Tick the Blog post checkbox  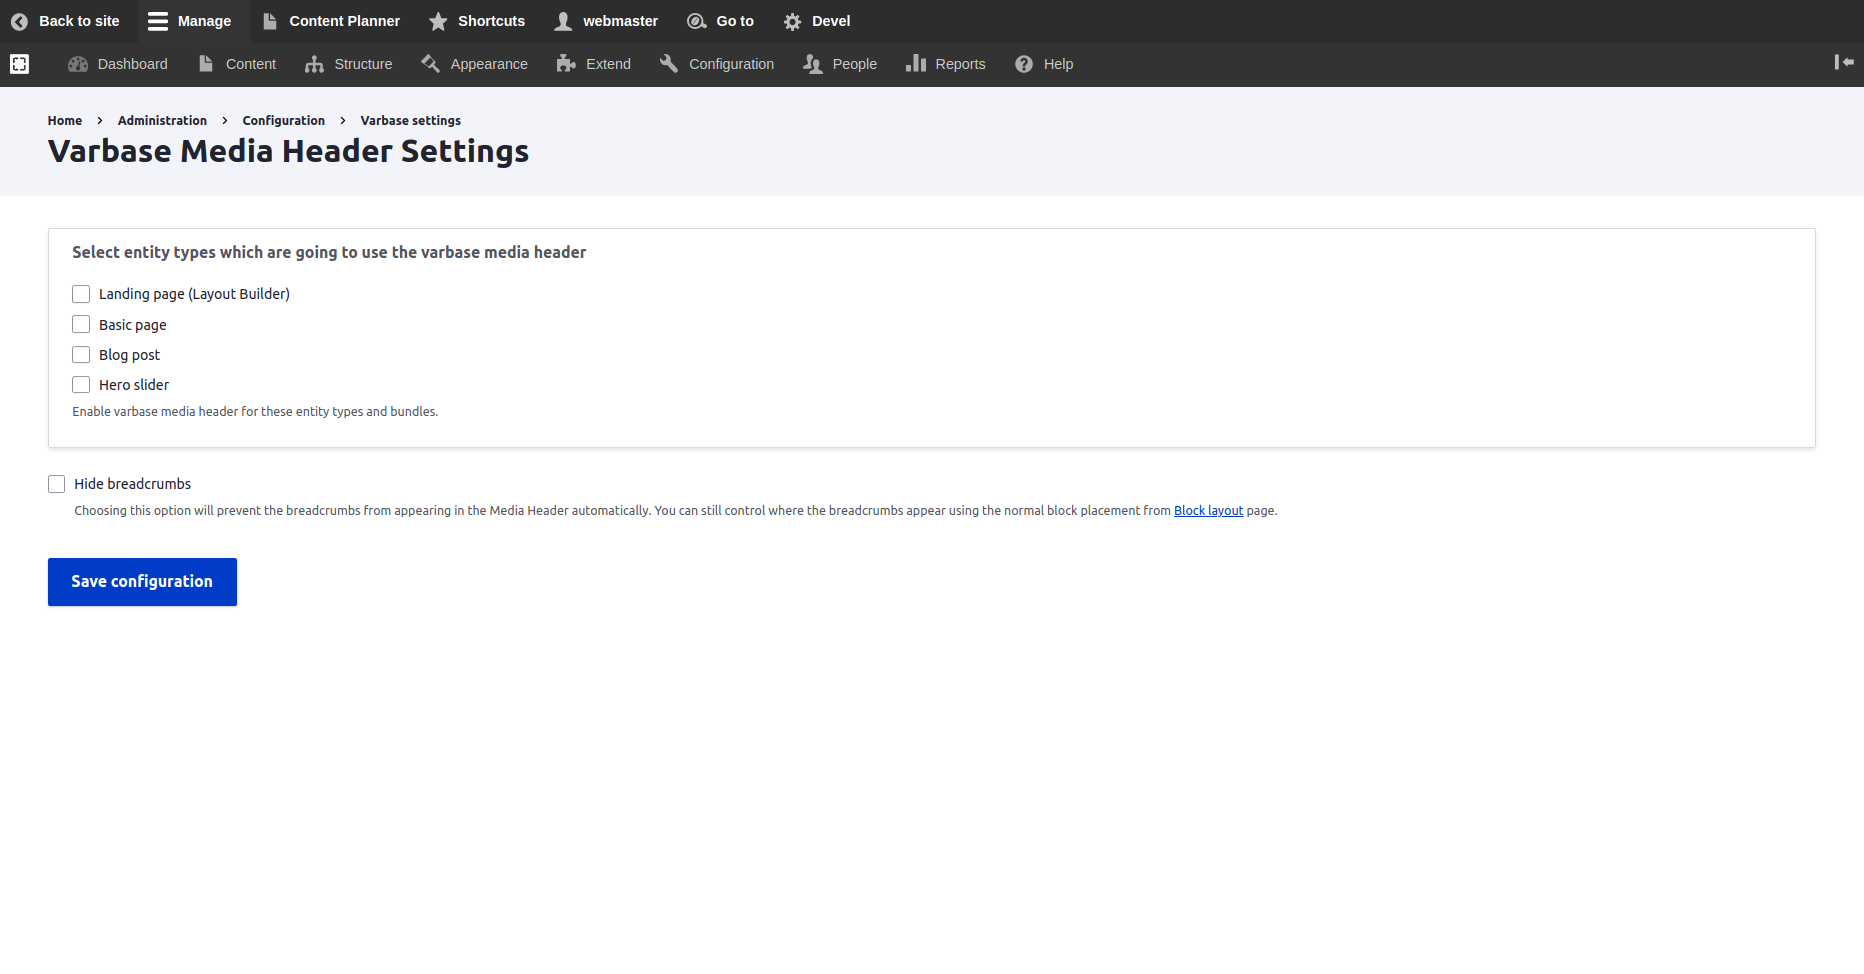point(81,355)
